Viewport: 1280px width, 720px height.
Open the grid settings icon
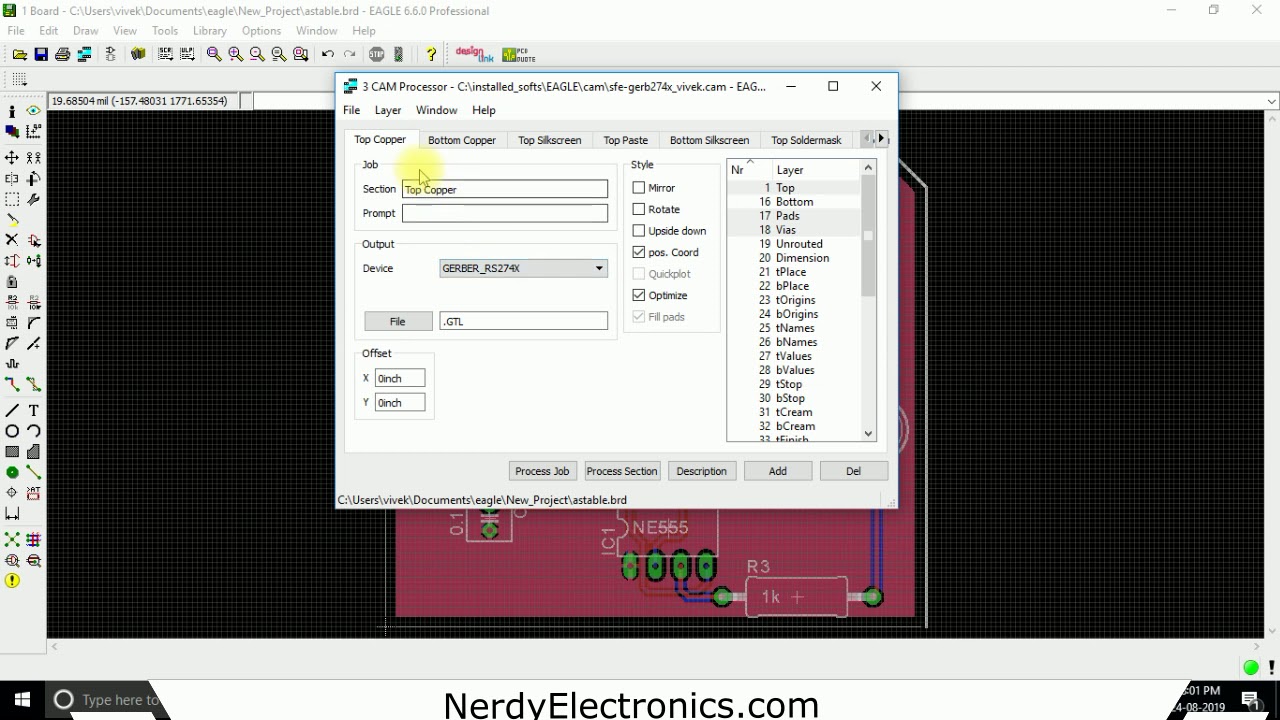coord(19,79)
